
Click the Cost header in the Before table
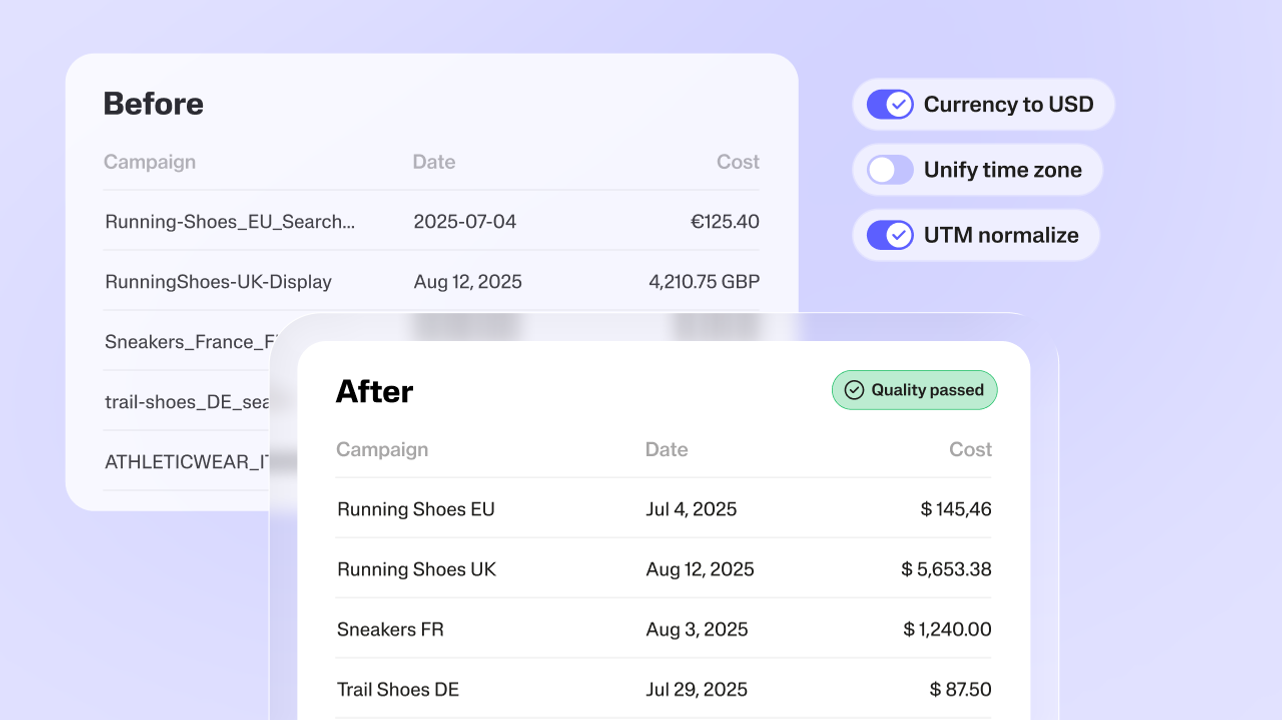click(737, 162)
